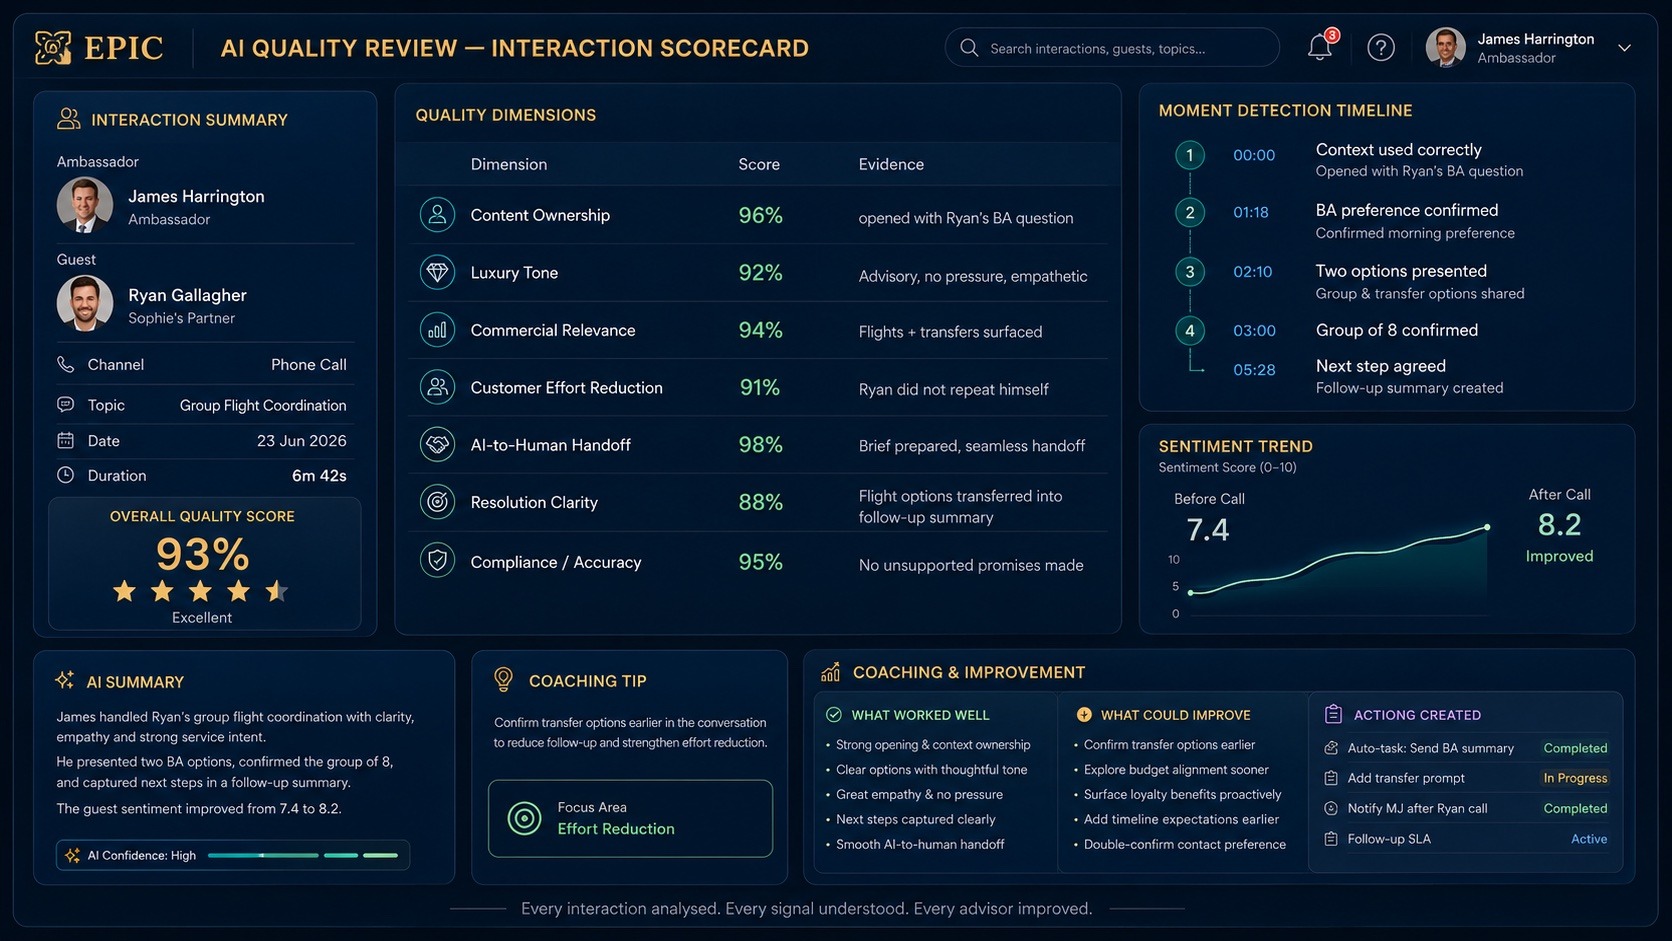Click 'Group Flight Coordination' topic value
The height and width of the screenshot is (941, 1672).
click(x=263, y=405)
